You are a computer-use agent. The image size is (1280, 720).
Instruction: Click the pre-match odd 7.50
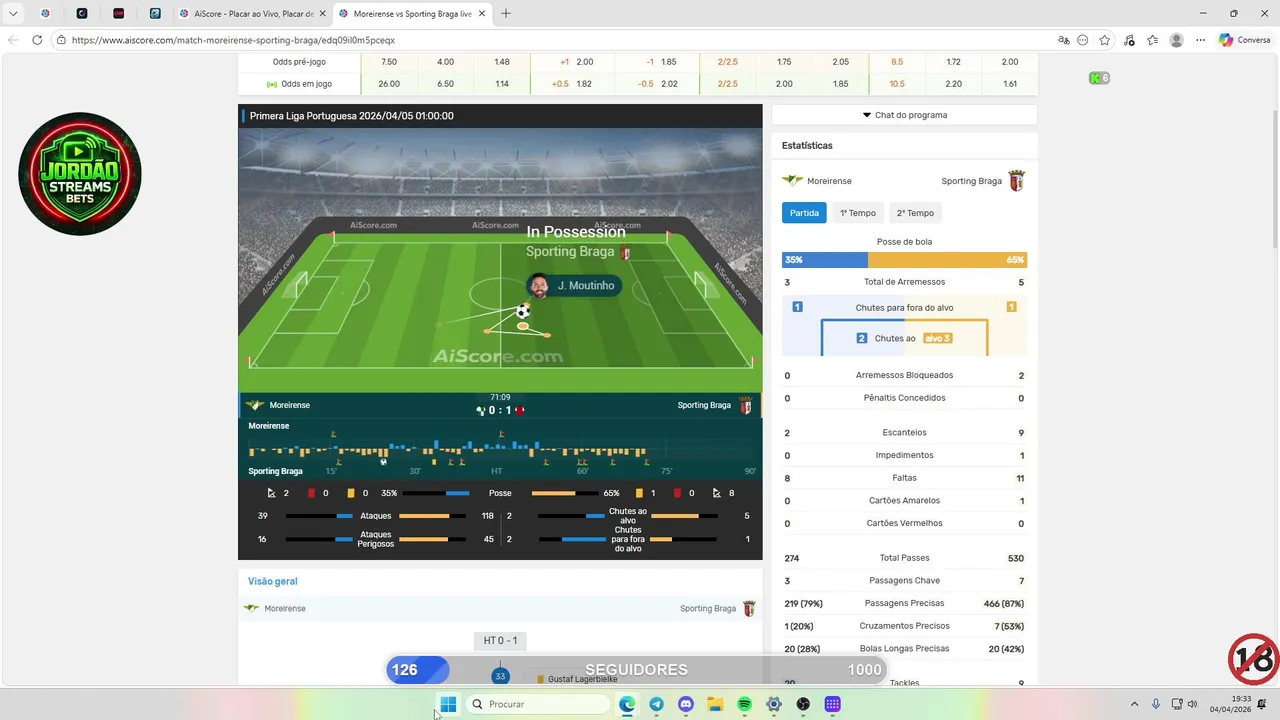tap(389, 62)
